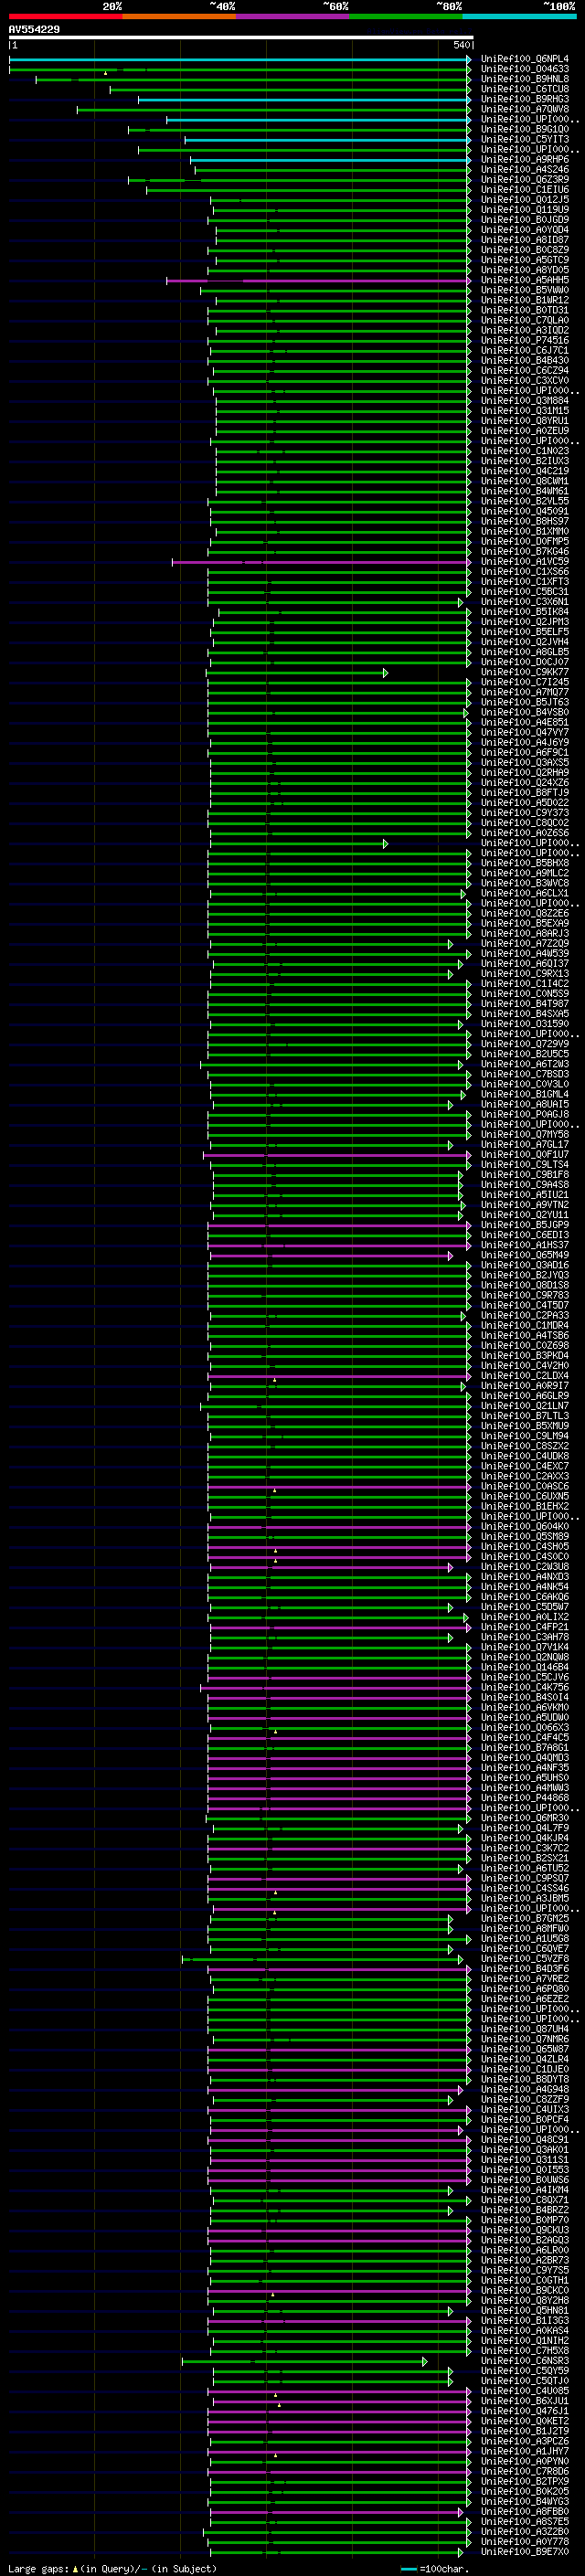Select the UniRef100_C7R8D6 label
The image size is (585, 2576).
click(x=524, y=2470)
